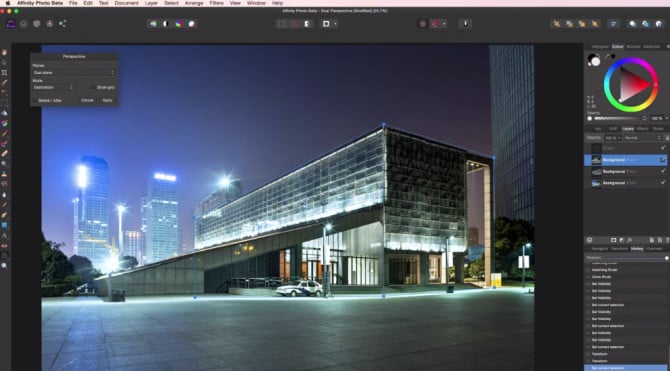Click the primary colour circle swatch
The image size is (670, 371).
[x=595, y=62]
